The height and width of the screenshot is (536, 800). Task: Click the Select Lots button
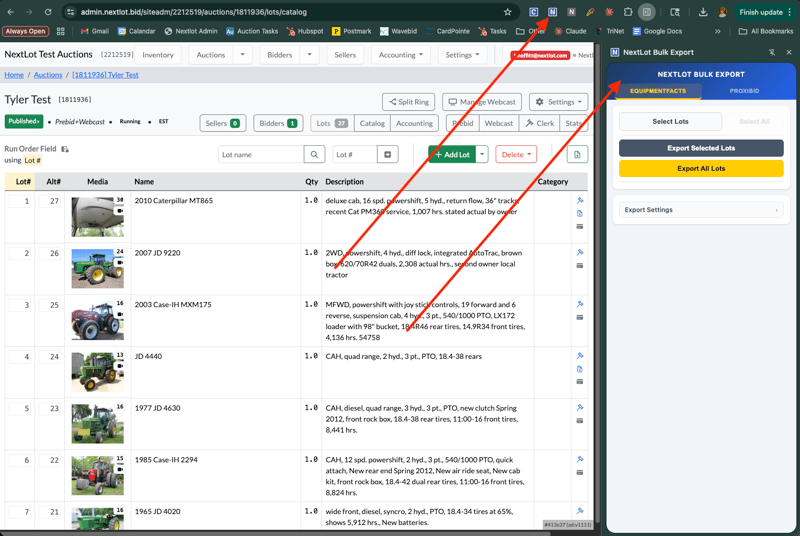[x=670, y=121]
